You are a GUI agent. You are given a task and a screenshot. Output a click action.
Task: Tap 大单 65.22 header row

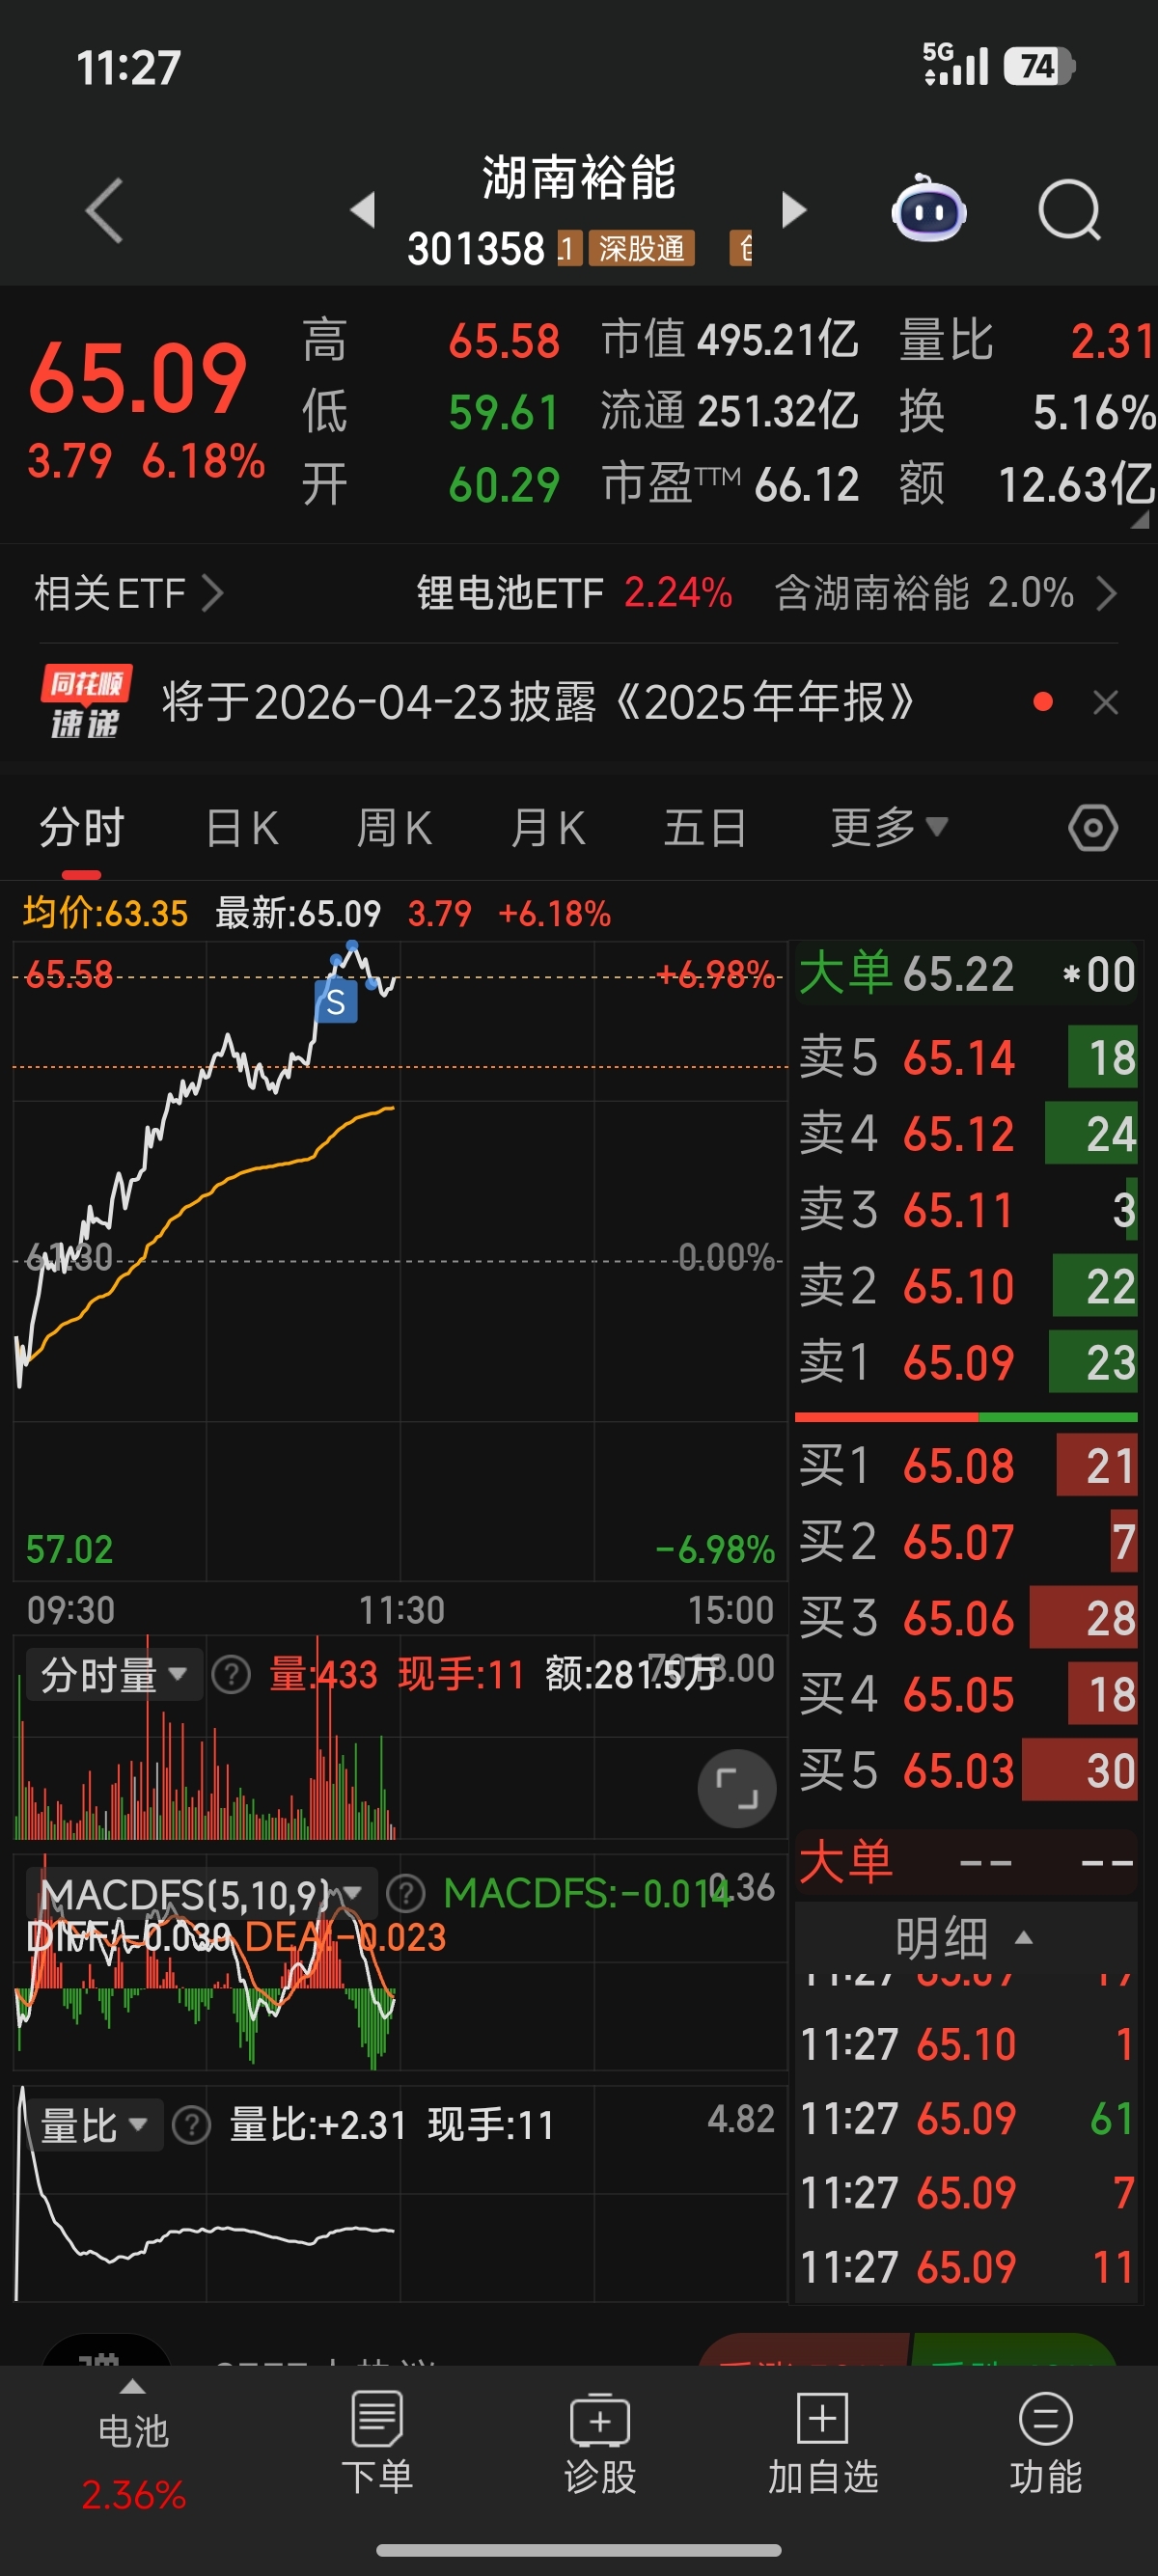(966, 974)
